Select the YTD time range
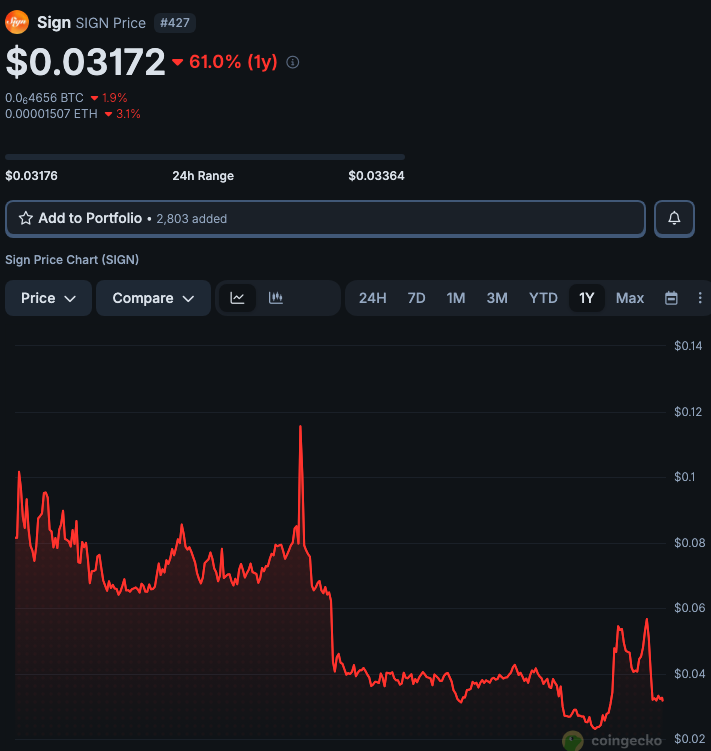711x751 pixels. pos(543,298)
